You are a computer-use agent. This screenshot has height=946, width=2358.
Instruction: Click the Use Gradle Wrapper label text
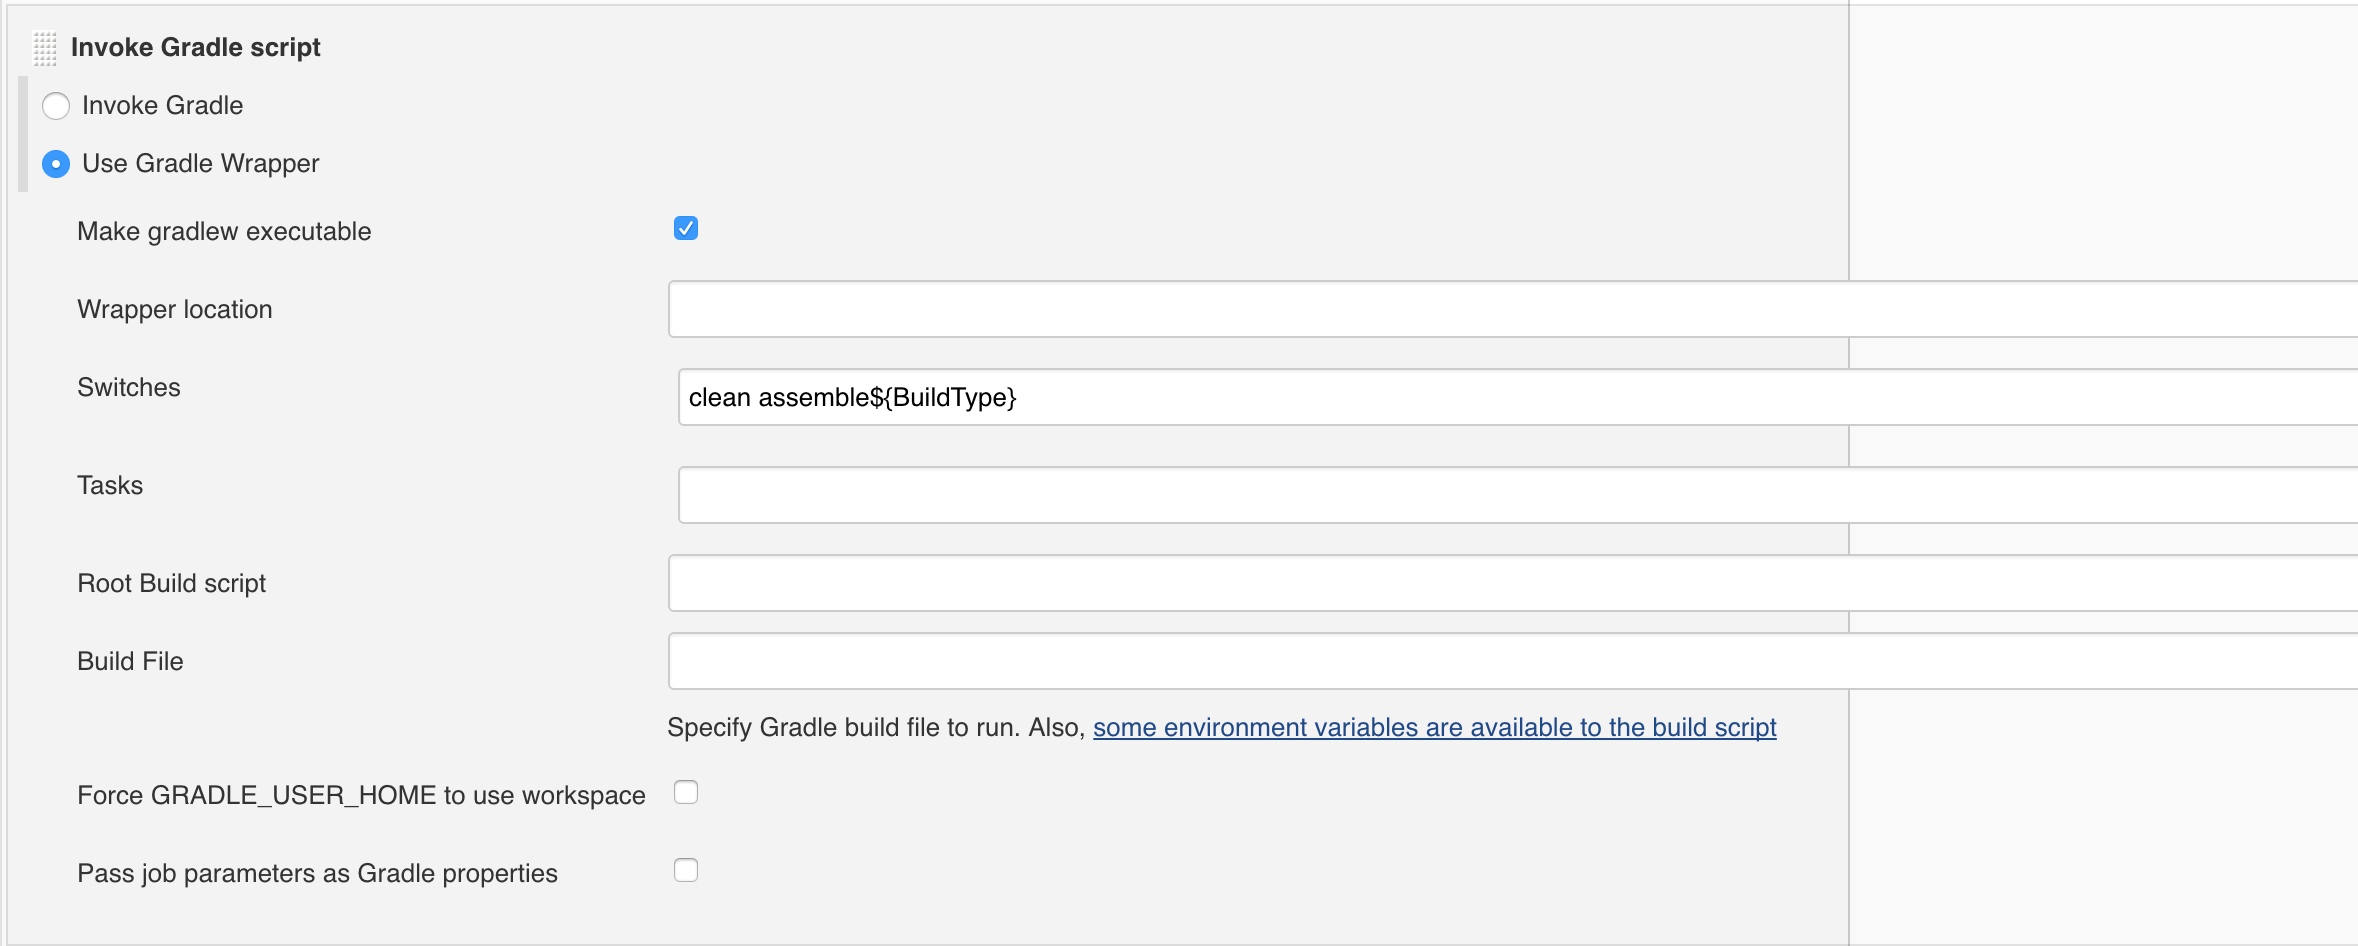pos(201,164)
